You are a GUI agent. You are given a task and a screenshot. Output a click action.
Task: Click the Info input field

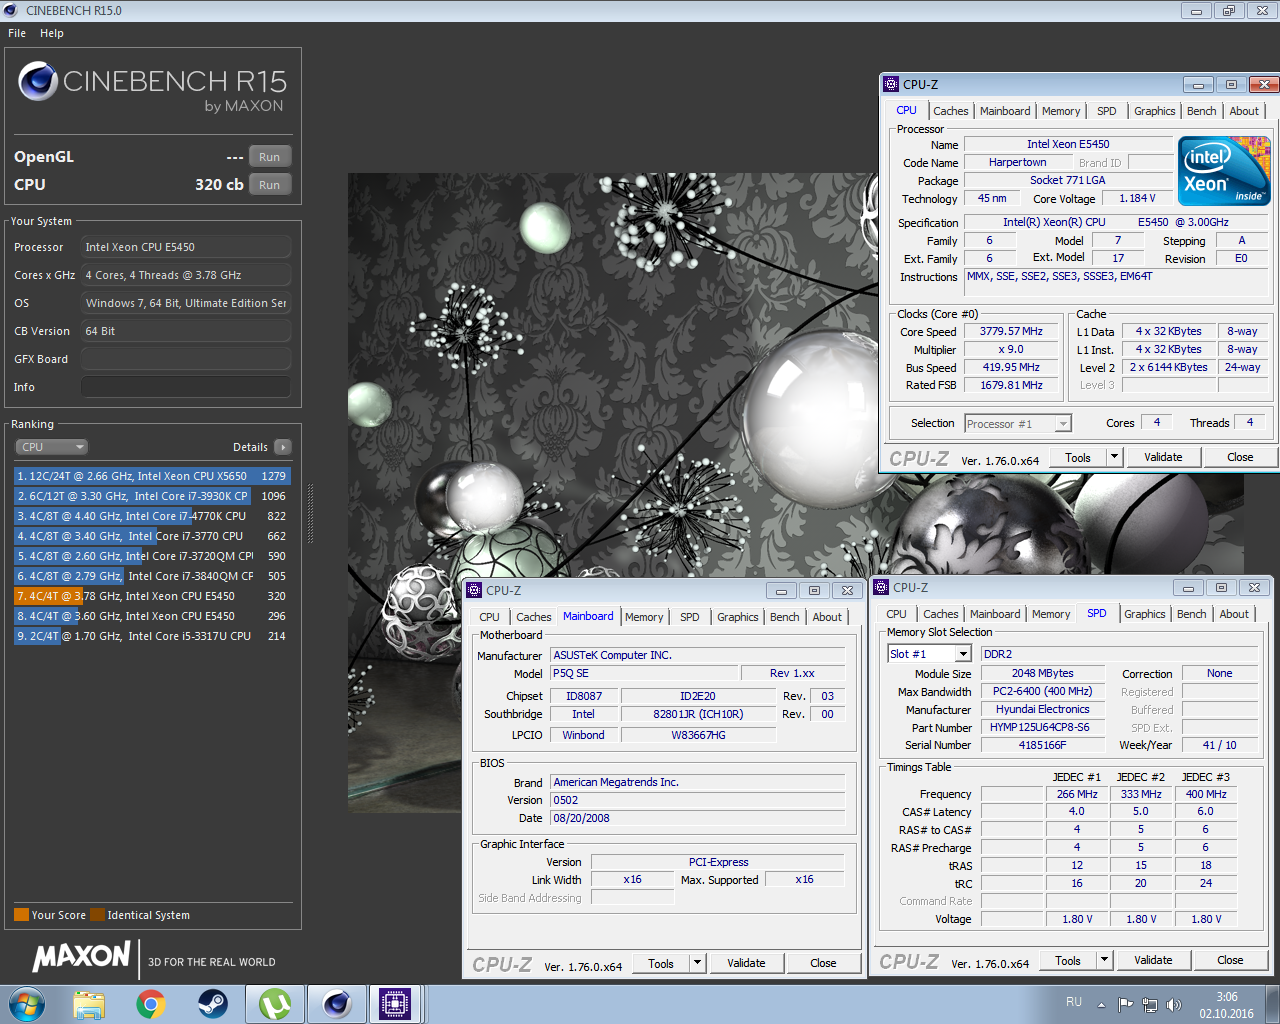pyautogui.click(x=186, y=387)
